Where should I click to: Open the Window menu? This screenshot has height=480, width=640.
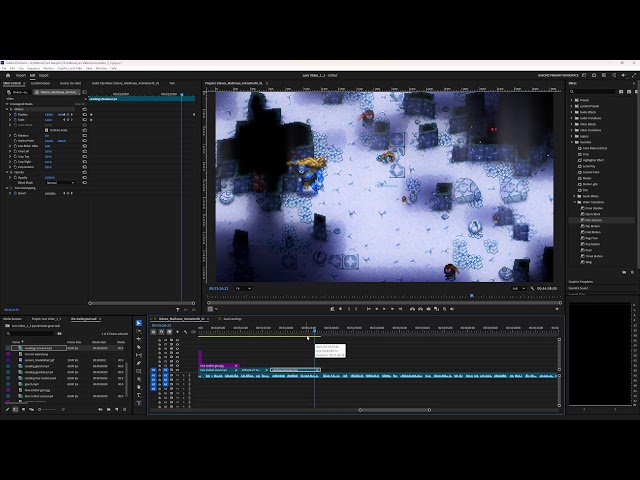101,68
